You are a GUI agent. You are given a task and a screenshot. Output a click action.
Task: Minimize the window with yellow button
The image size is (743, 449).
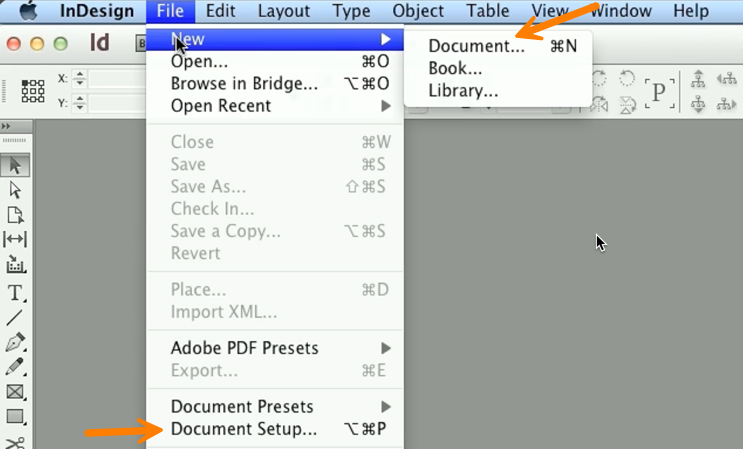37,44
